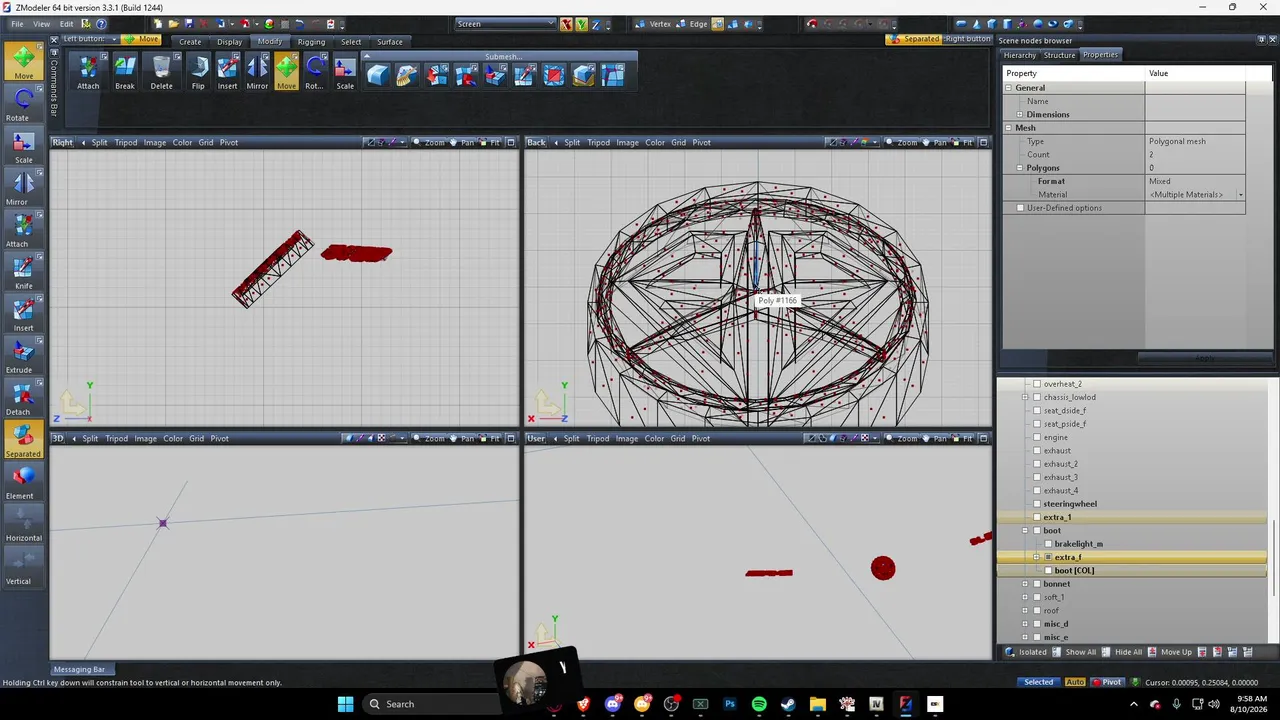Open the Windows taskbar Search box
This screenshot has width=1280, height=720.
coord(431,704)
